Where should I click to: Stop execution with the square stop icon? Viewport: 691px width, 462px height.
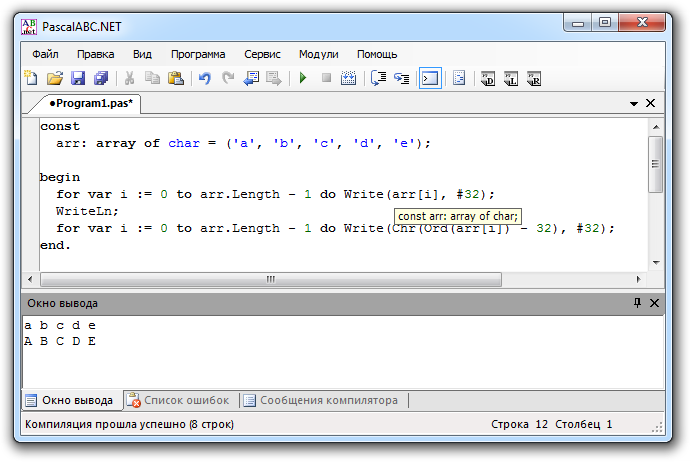pos(326,78)
